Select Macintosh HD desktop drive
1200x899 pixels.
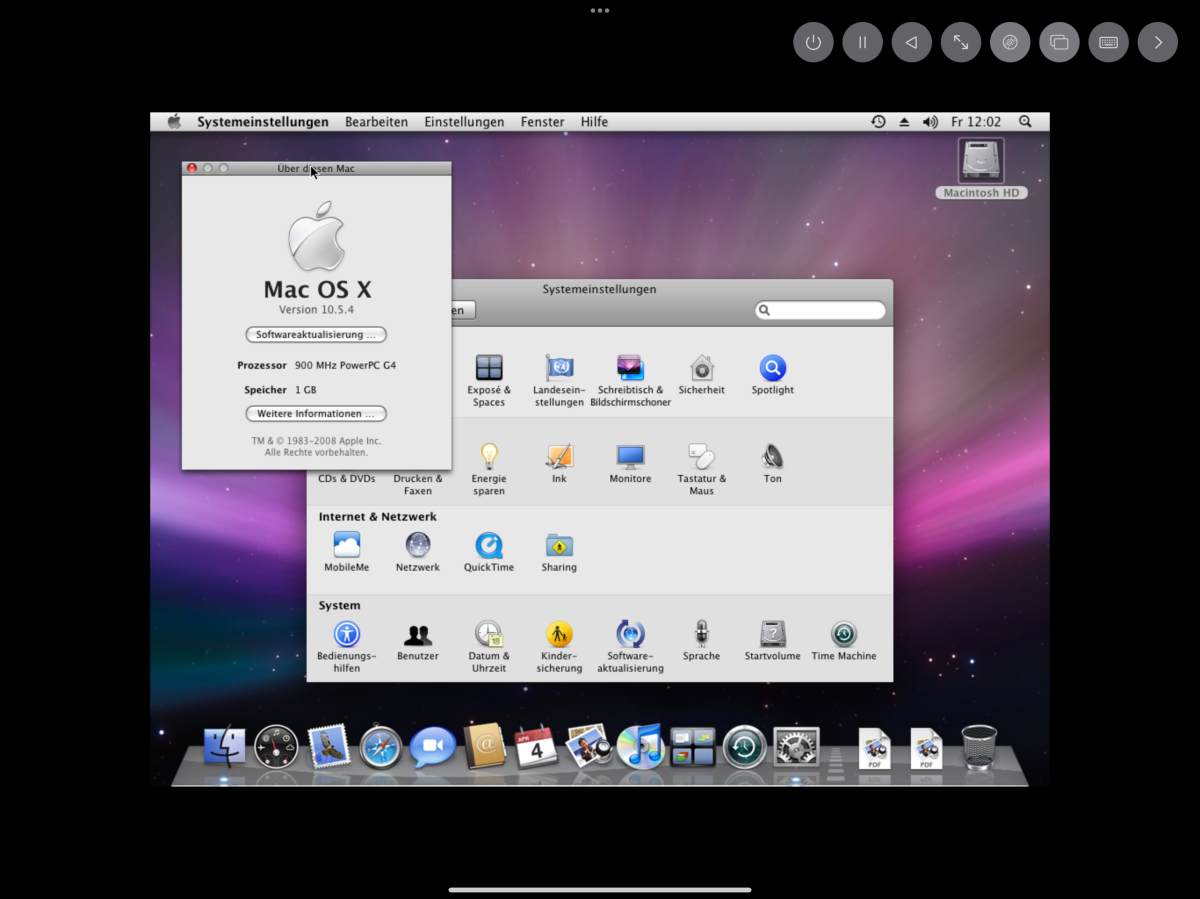tap(981, 169)
